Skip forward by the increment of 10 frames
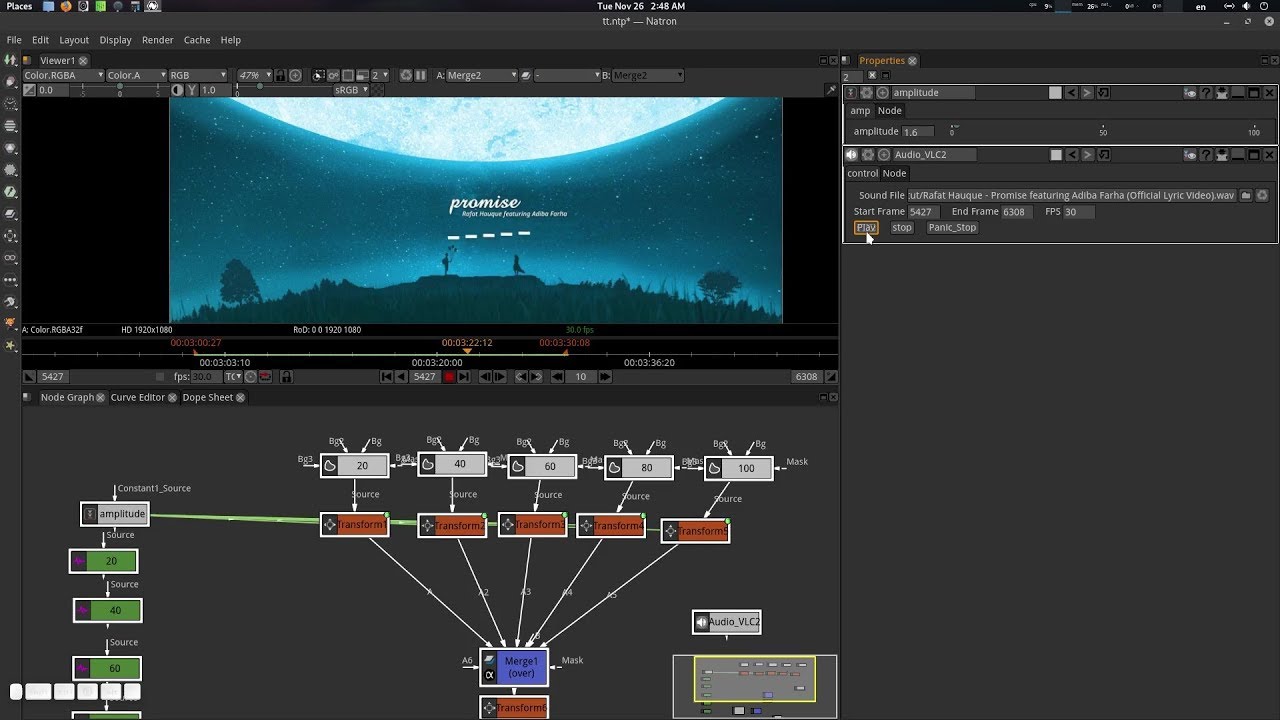Image resolution: width=1280 pixels, height=720 pixels. (605, 377)
